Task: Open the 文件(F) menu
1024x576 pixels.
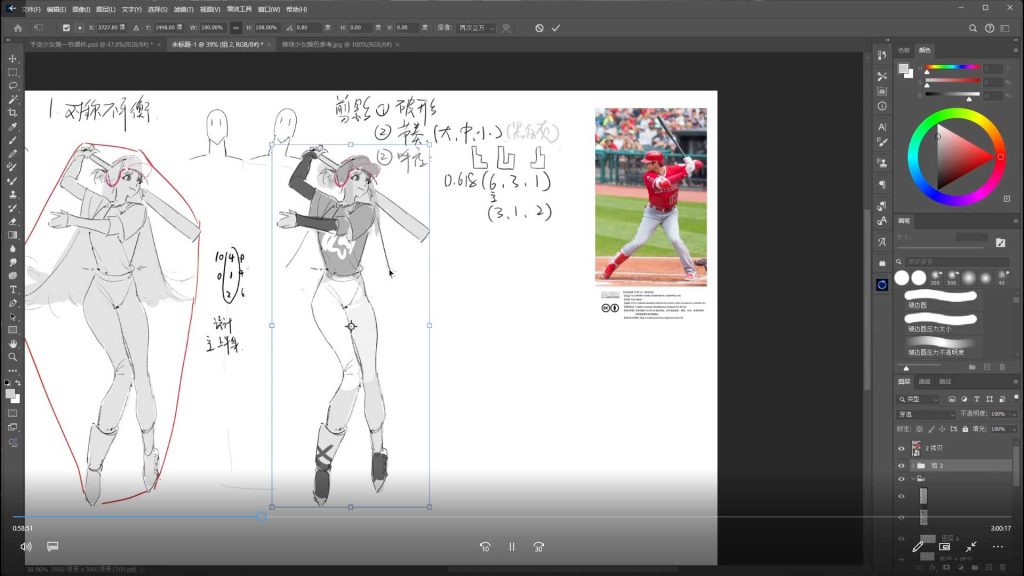Action: tap(31, 9)
